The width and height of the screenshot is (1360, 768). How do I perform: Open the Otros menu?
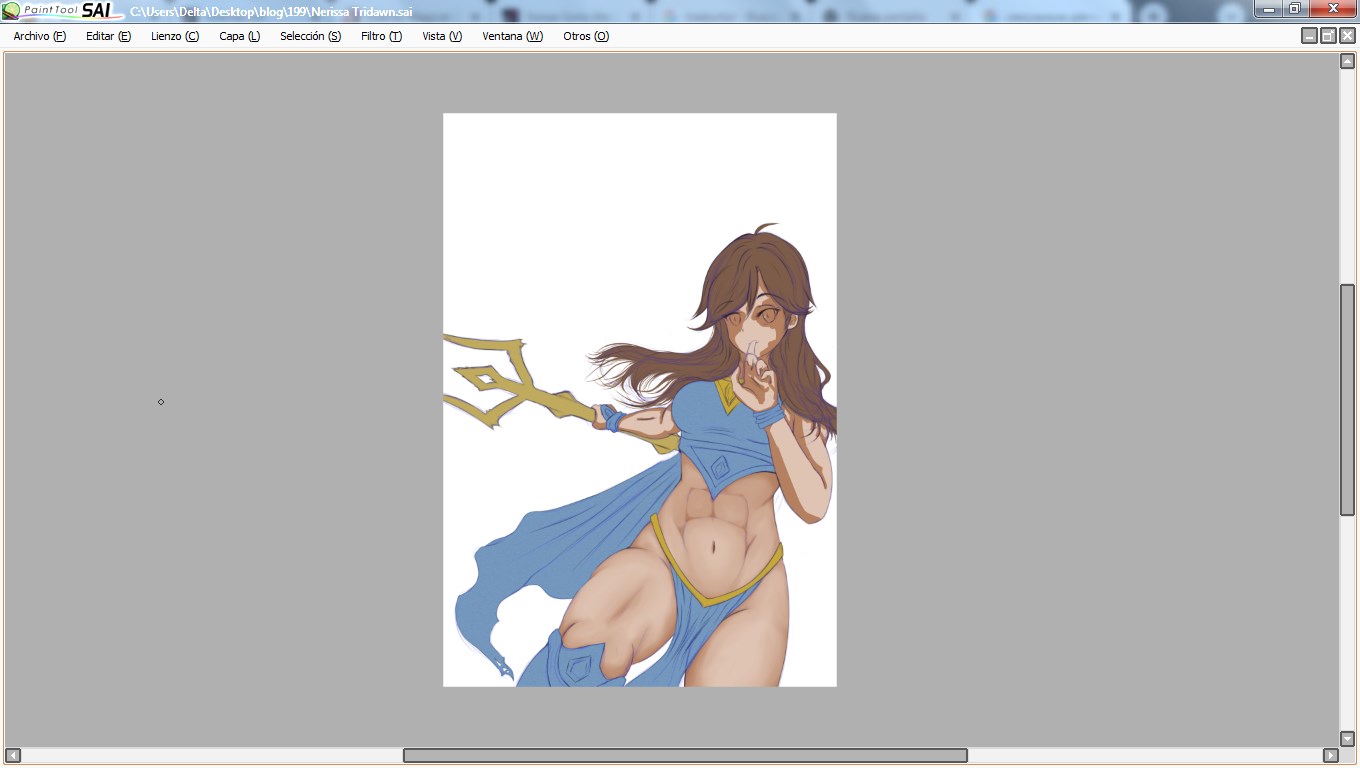coord(586,36)
